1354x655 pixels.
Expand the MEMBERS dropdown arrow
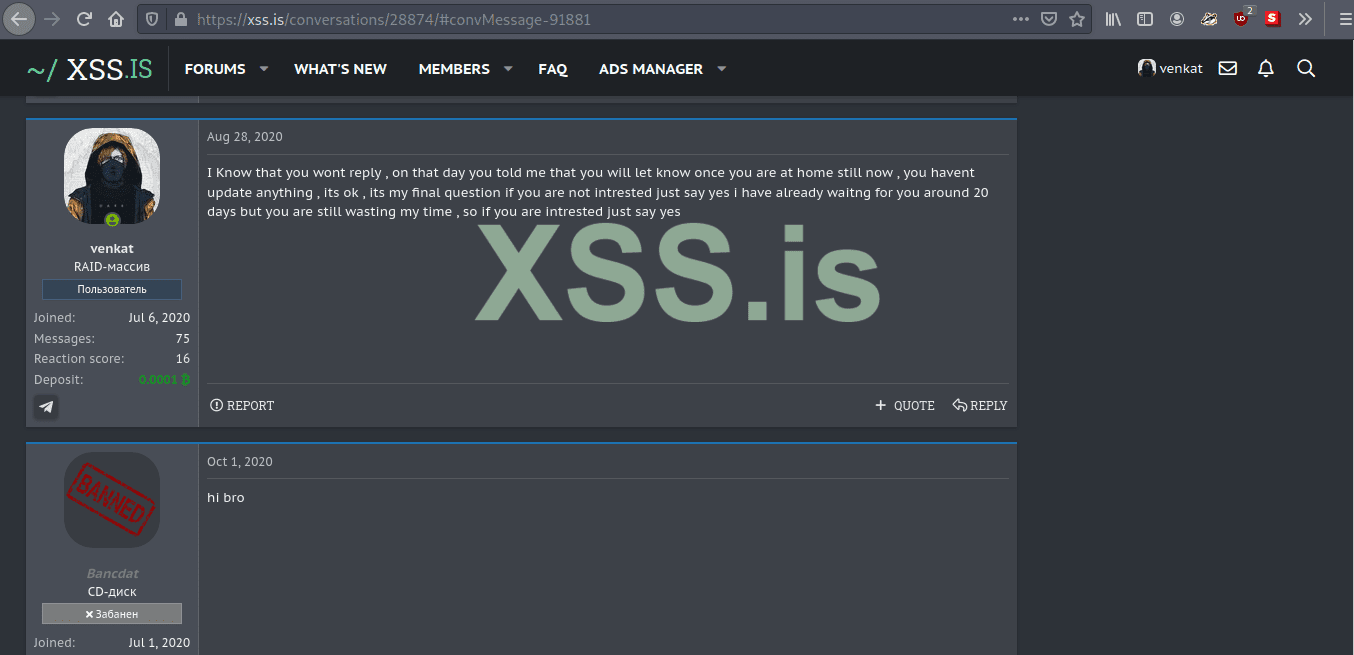click(508, 68)
